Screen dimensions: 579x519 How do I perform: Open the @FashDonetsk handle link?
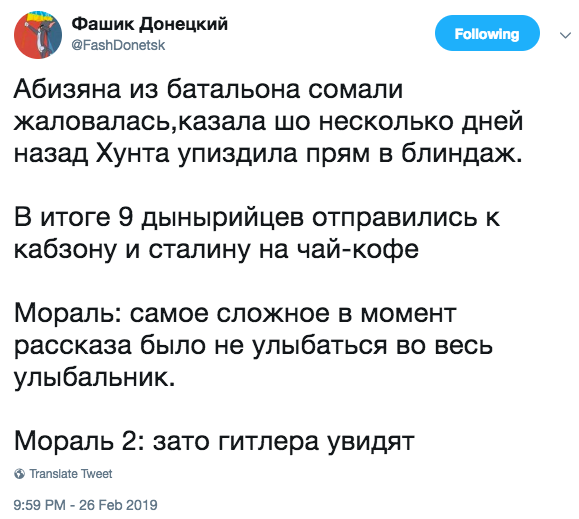(118, 45)
